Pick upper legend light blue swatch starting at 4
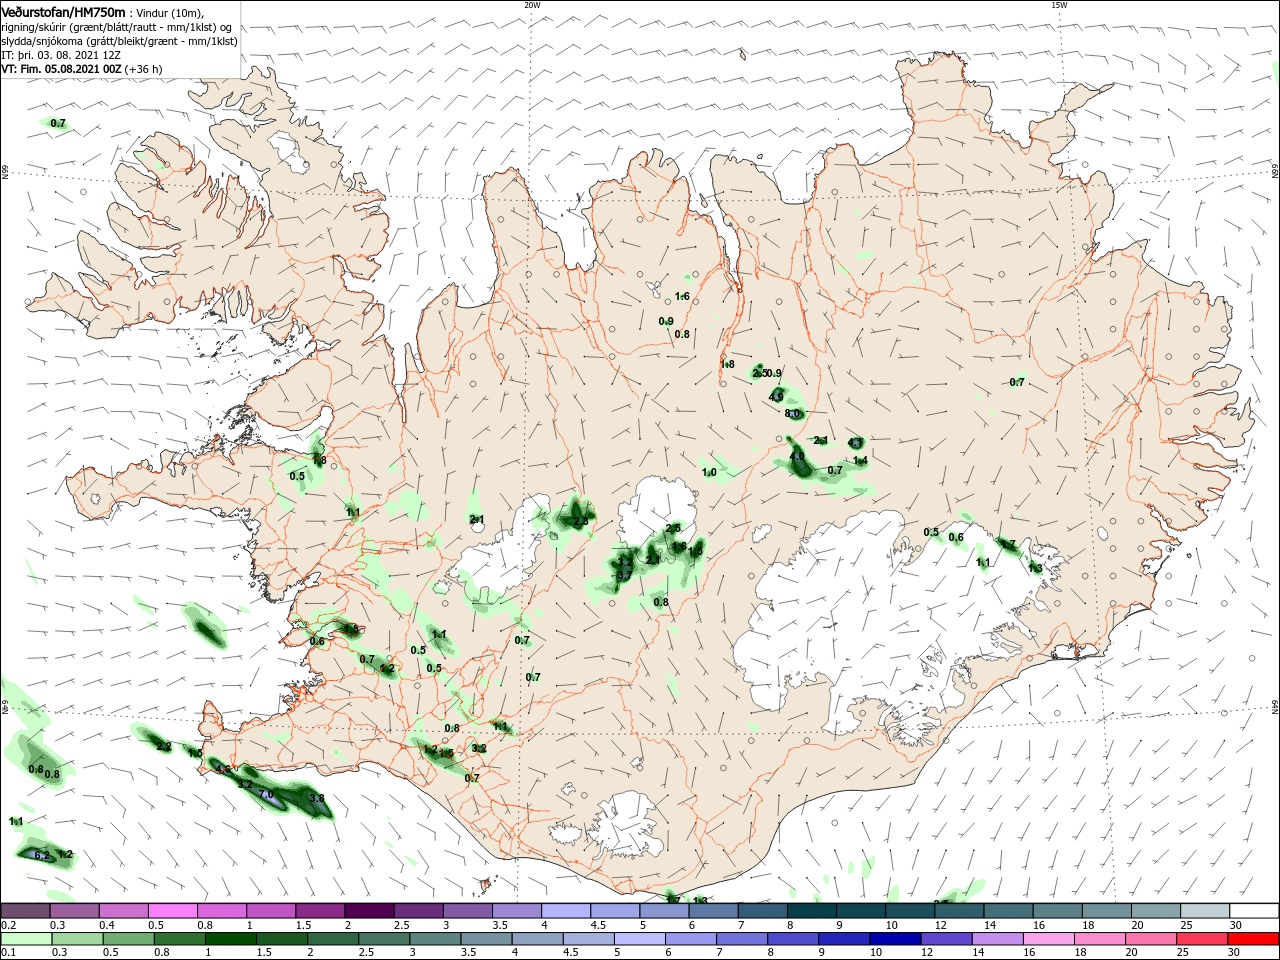 [566, 910]
